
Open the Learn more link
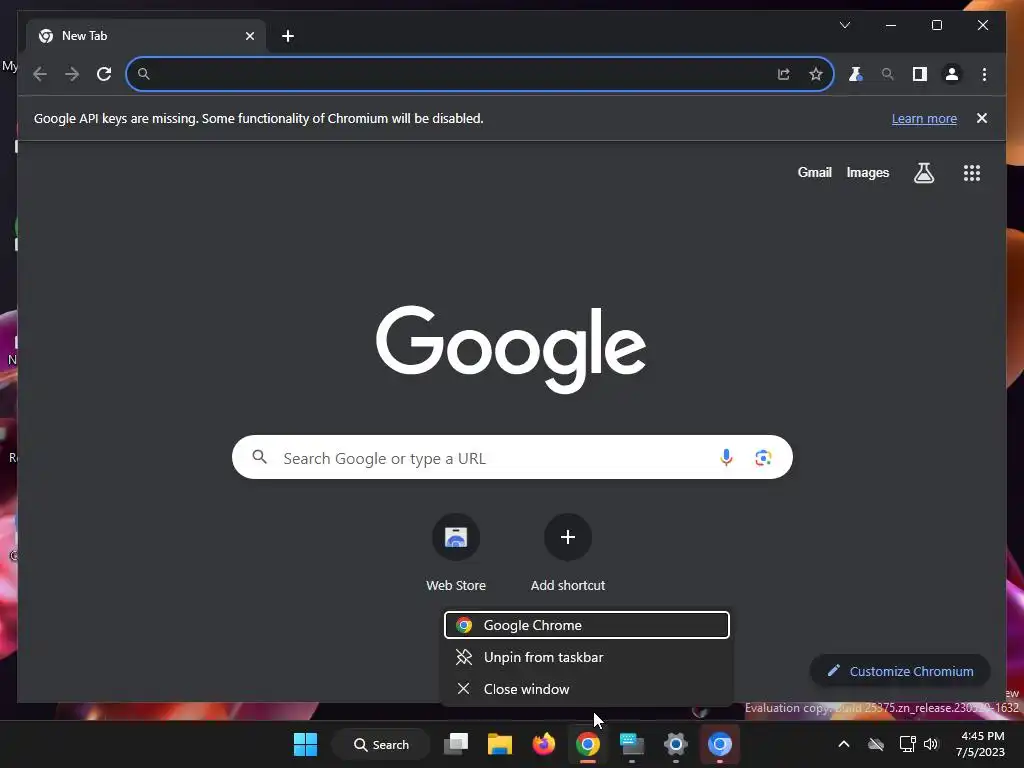click(924, 119)
